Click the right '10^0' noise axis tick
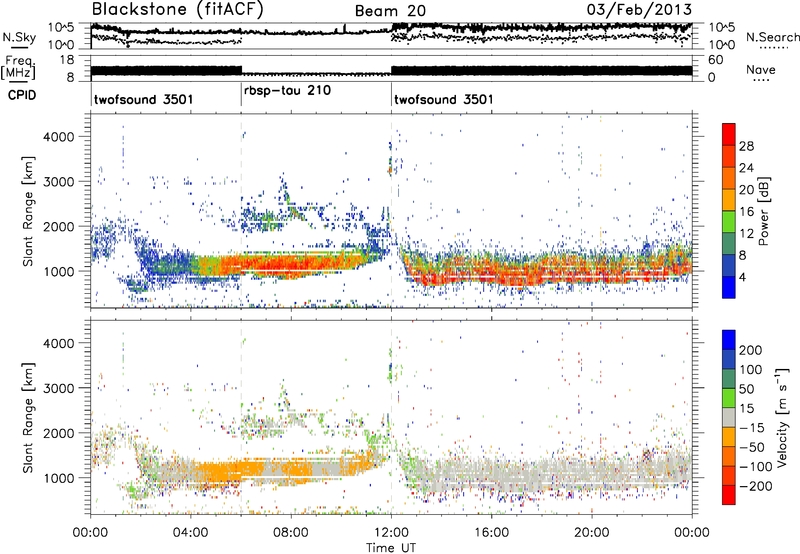This screenshot has width=800, height=554. (721, 45)
